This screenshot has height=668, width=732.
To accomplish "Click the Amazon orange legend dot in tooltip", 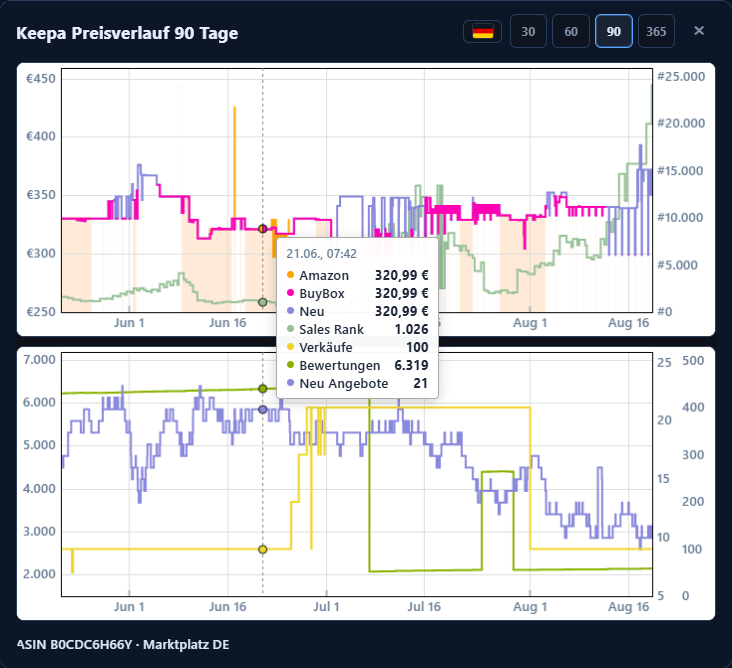I will [290, 275].
